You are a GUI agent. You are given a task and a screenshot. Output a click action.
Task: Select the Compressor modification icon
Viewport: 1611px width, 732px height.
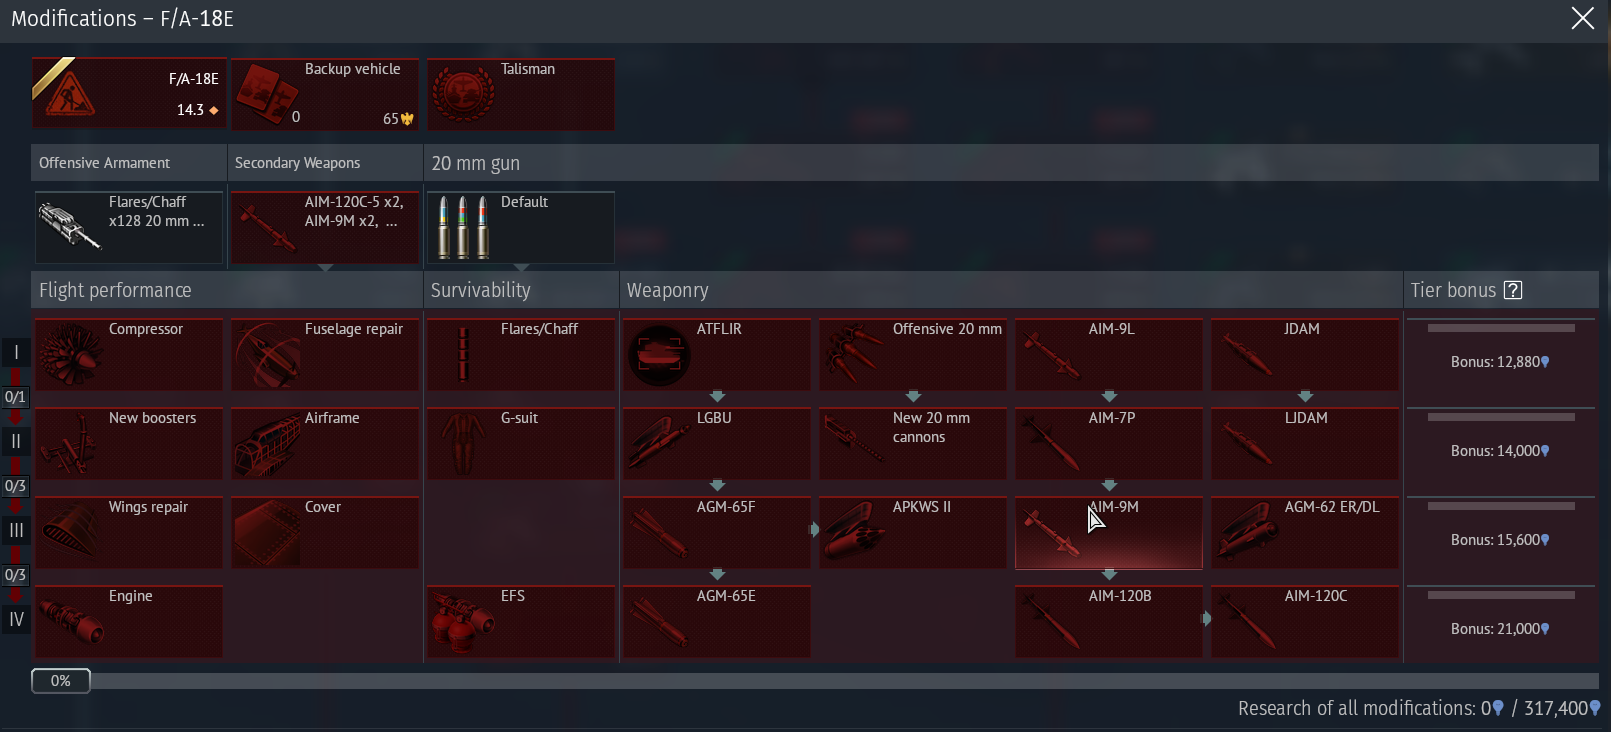point(70,355)
